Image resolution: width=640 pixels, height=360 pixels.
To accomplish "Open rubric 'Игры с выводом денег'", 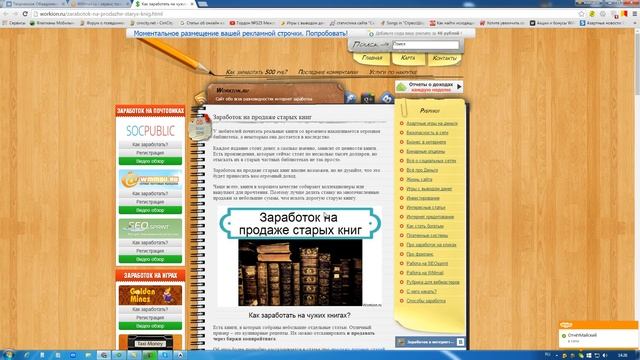I will [x=429, y=189].
